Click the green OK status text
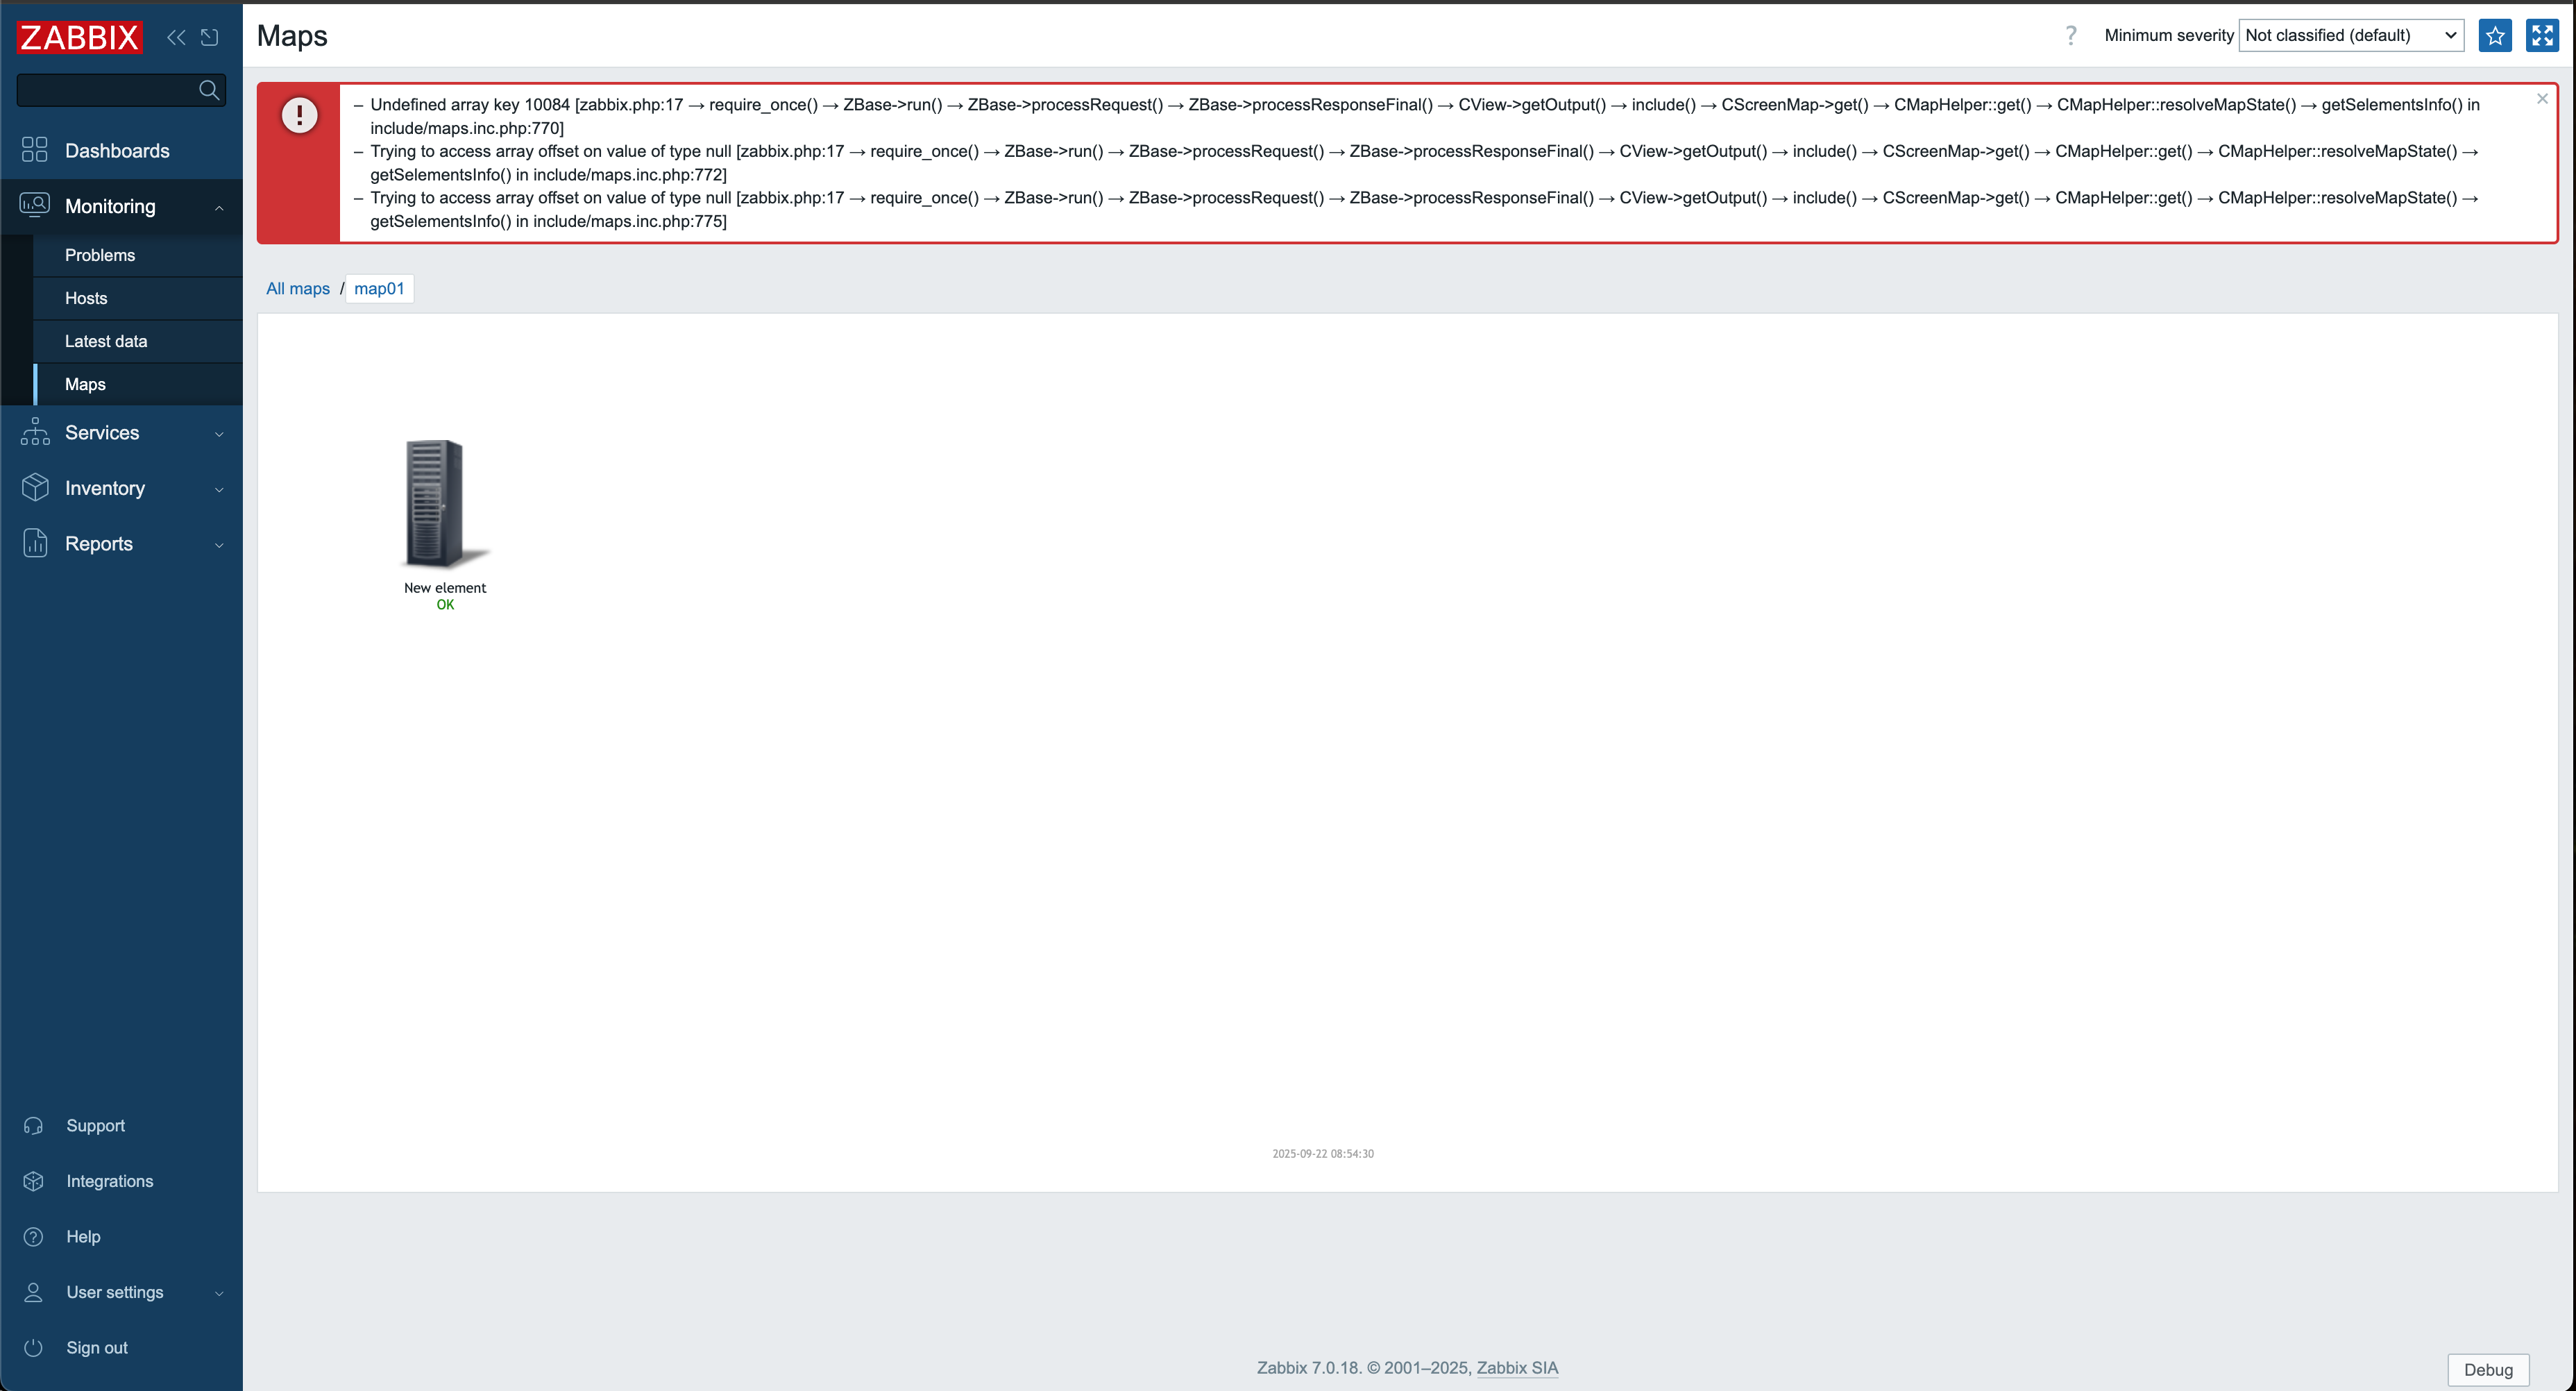 click(445, 605)
